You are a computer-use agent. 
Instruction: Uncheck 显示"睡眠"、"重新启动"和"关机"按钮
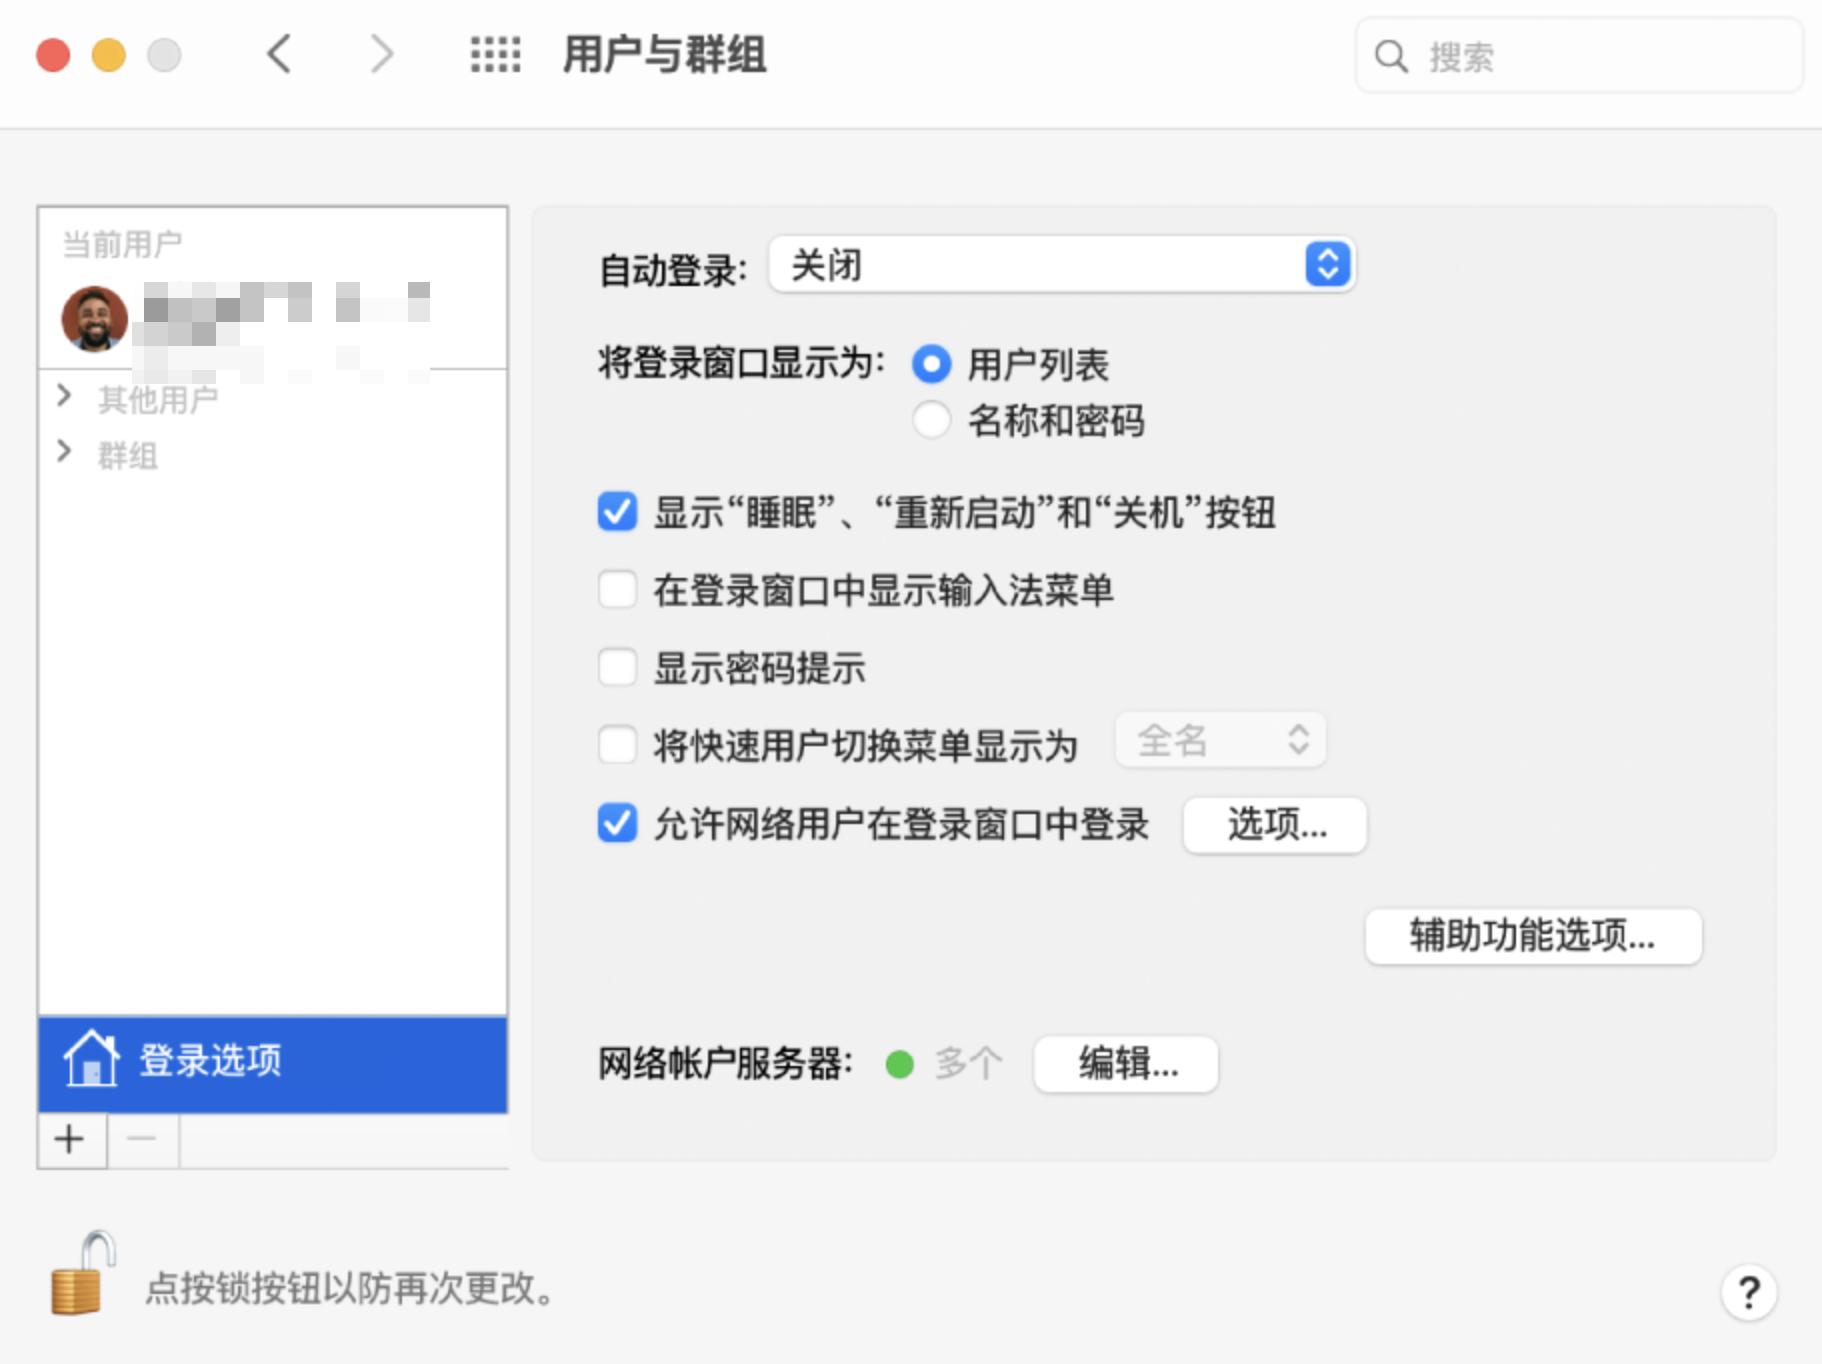click(617, 512)
